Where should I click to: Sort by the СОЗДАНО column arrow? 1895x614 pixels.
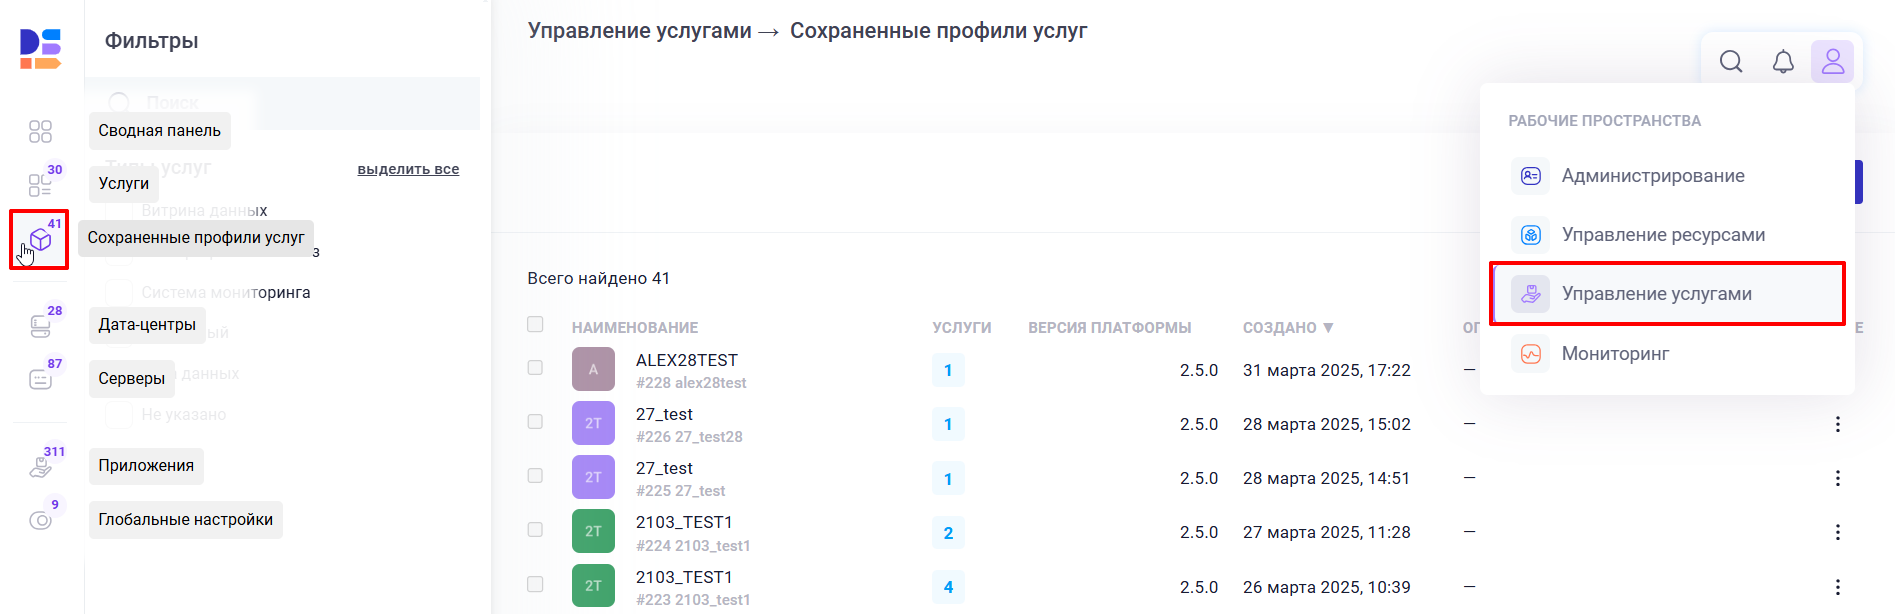point(1328,328)
